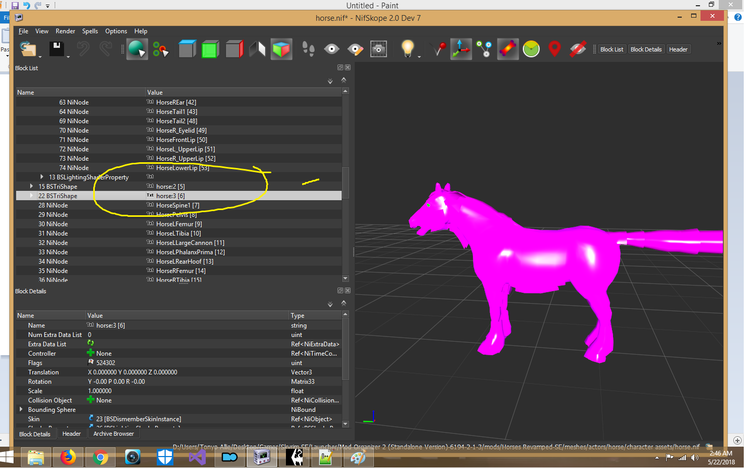Open the Load file folder icon
Image resolution: width=750 pixels, height=468 pixels.
point(28,49)
